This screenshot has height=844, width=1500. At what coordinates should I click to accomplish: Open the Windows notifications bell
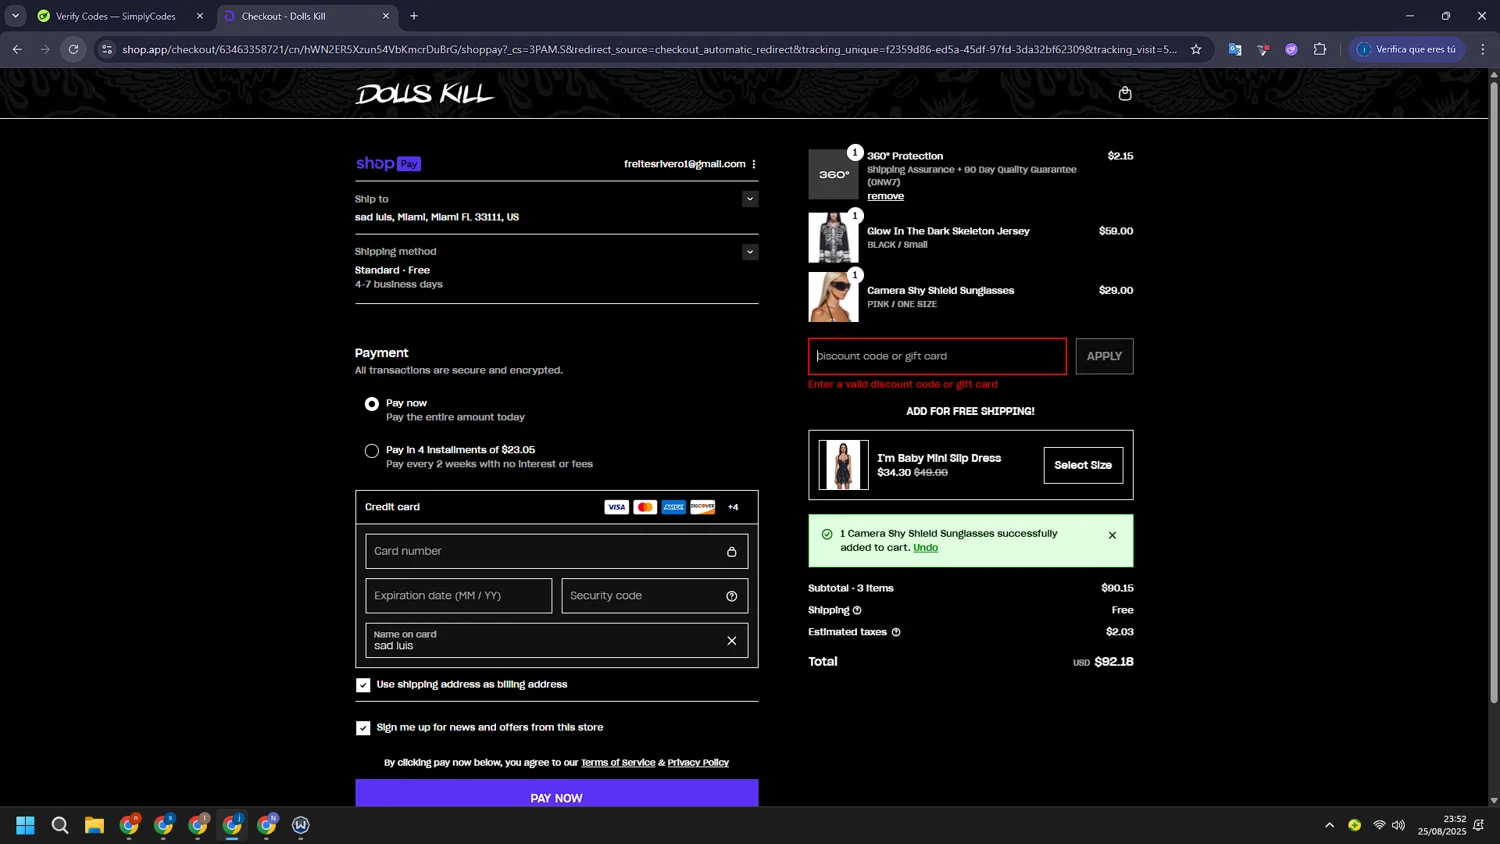[1479, 825]
